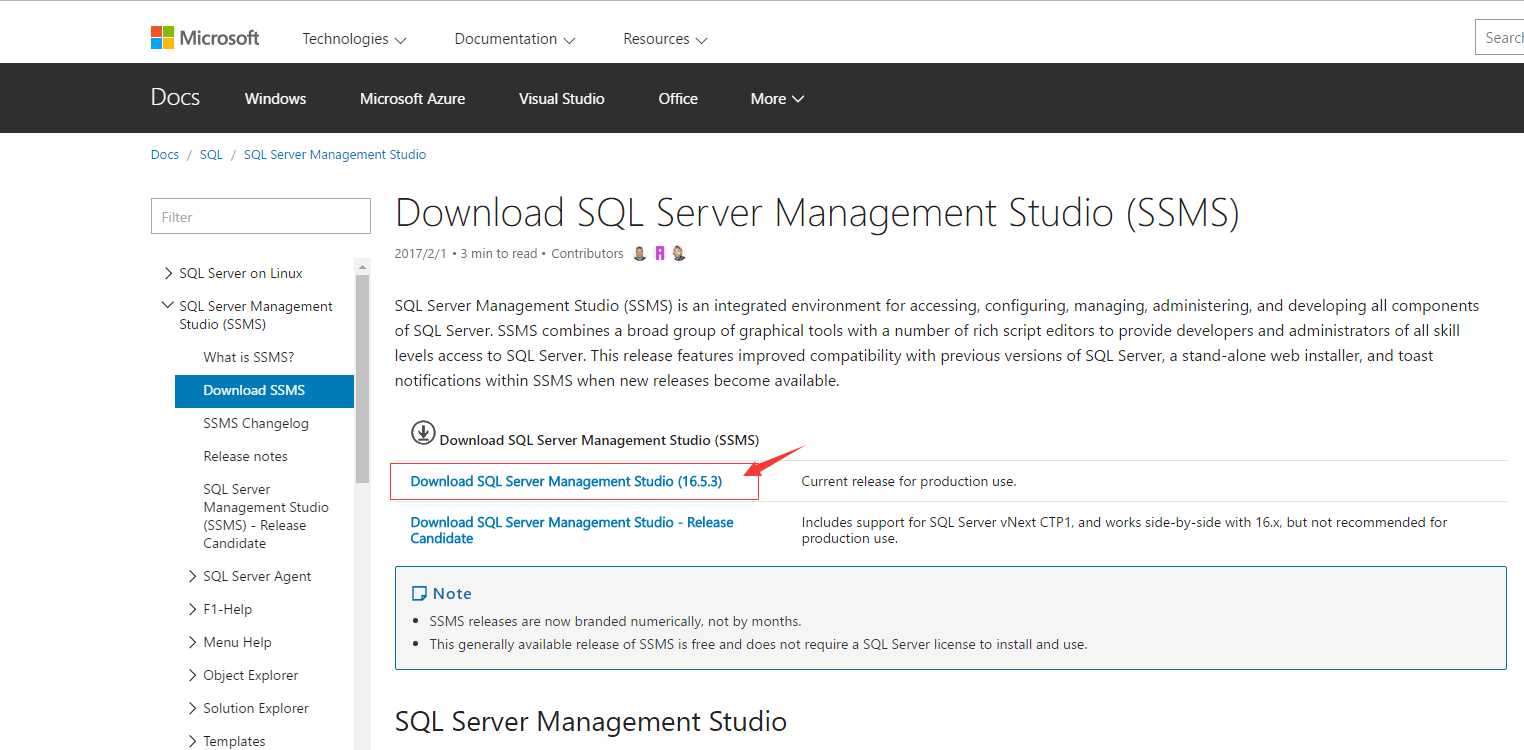Open the Resources dropdown menu
The width and height of the screenshot is (1524, 750).
[665, 39]
